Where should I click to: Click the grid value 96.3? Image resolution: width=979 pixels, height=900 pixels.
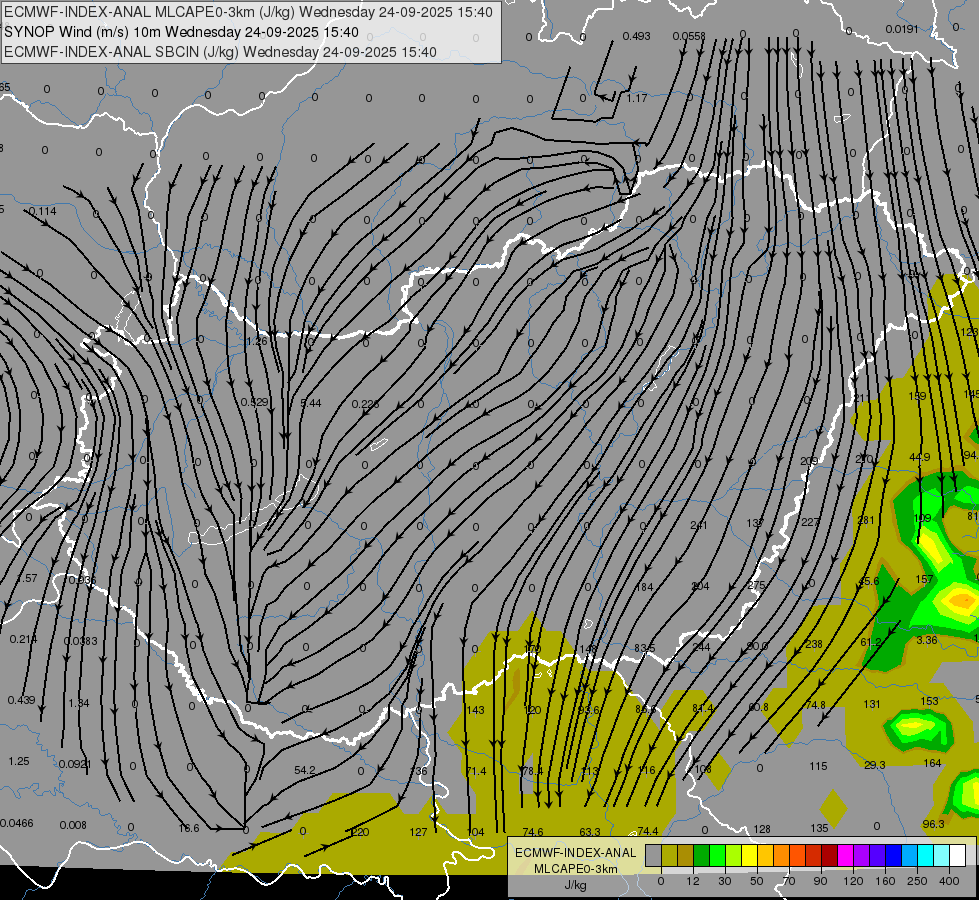tap(933, 824)
